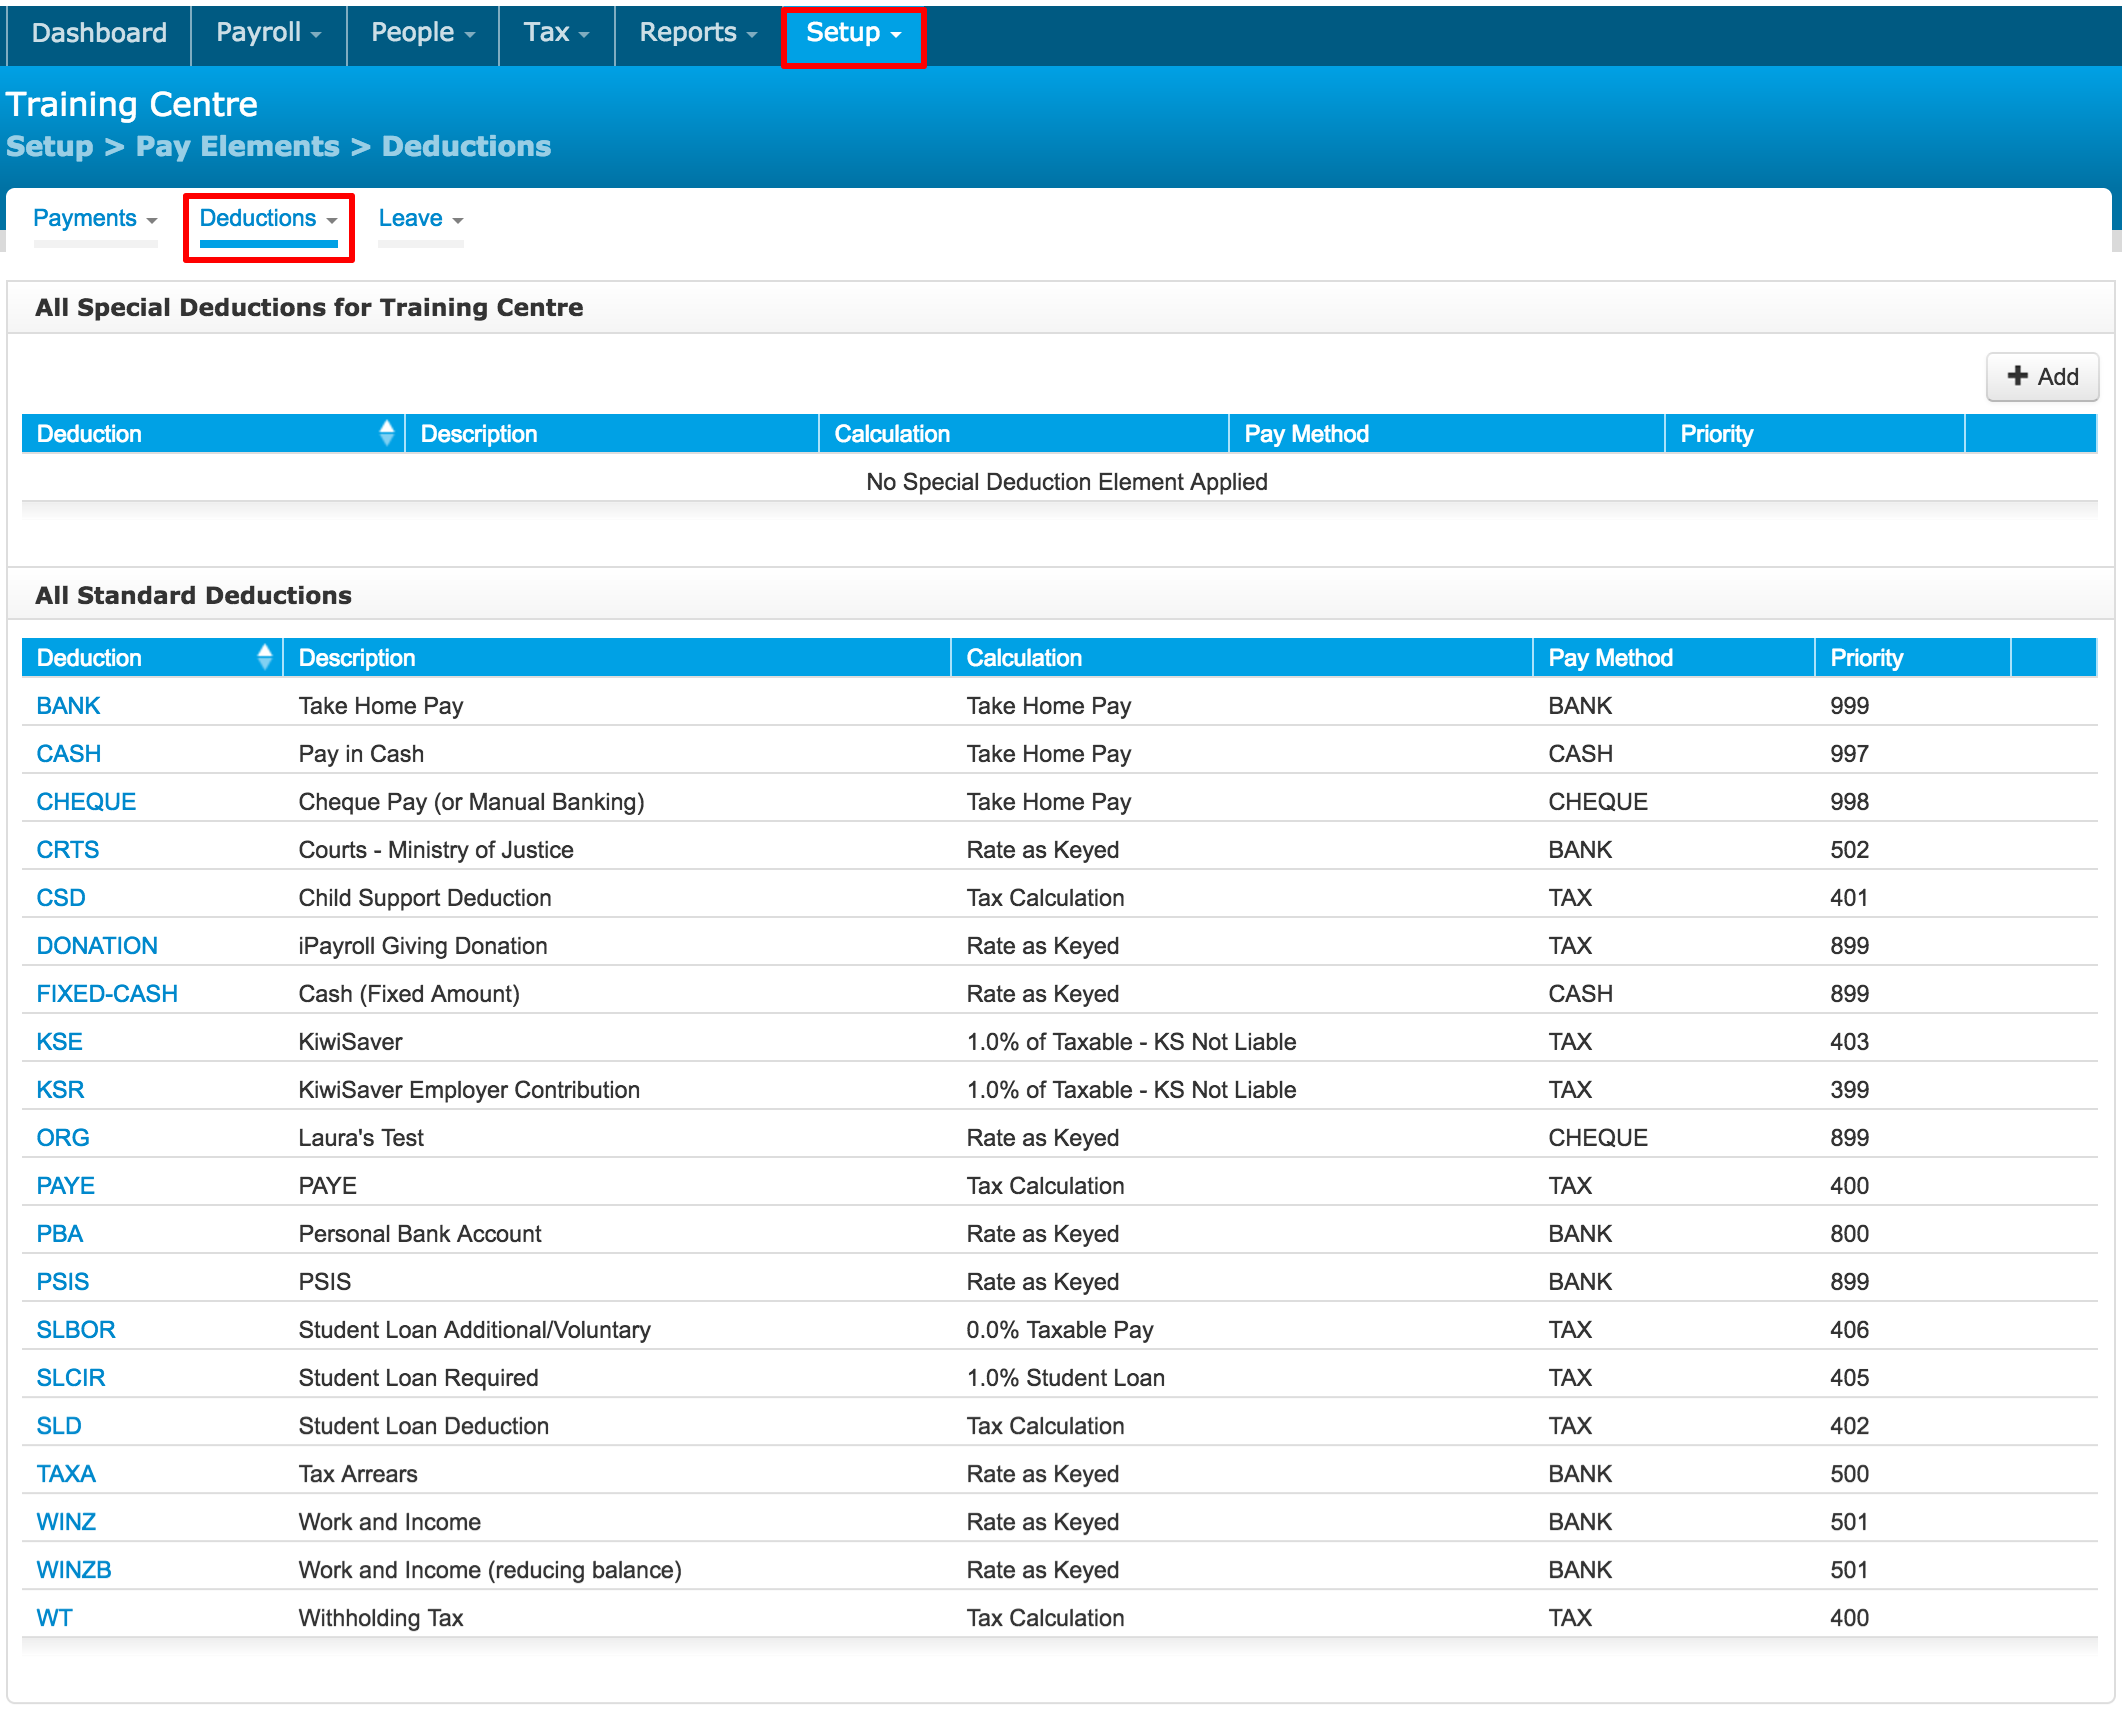
Task: Expand the Payroll menu
Action: (x=268, y=33)
